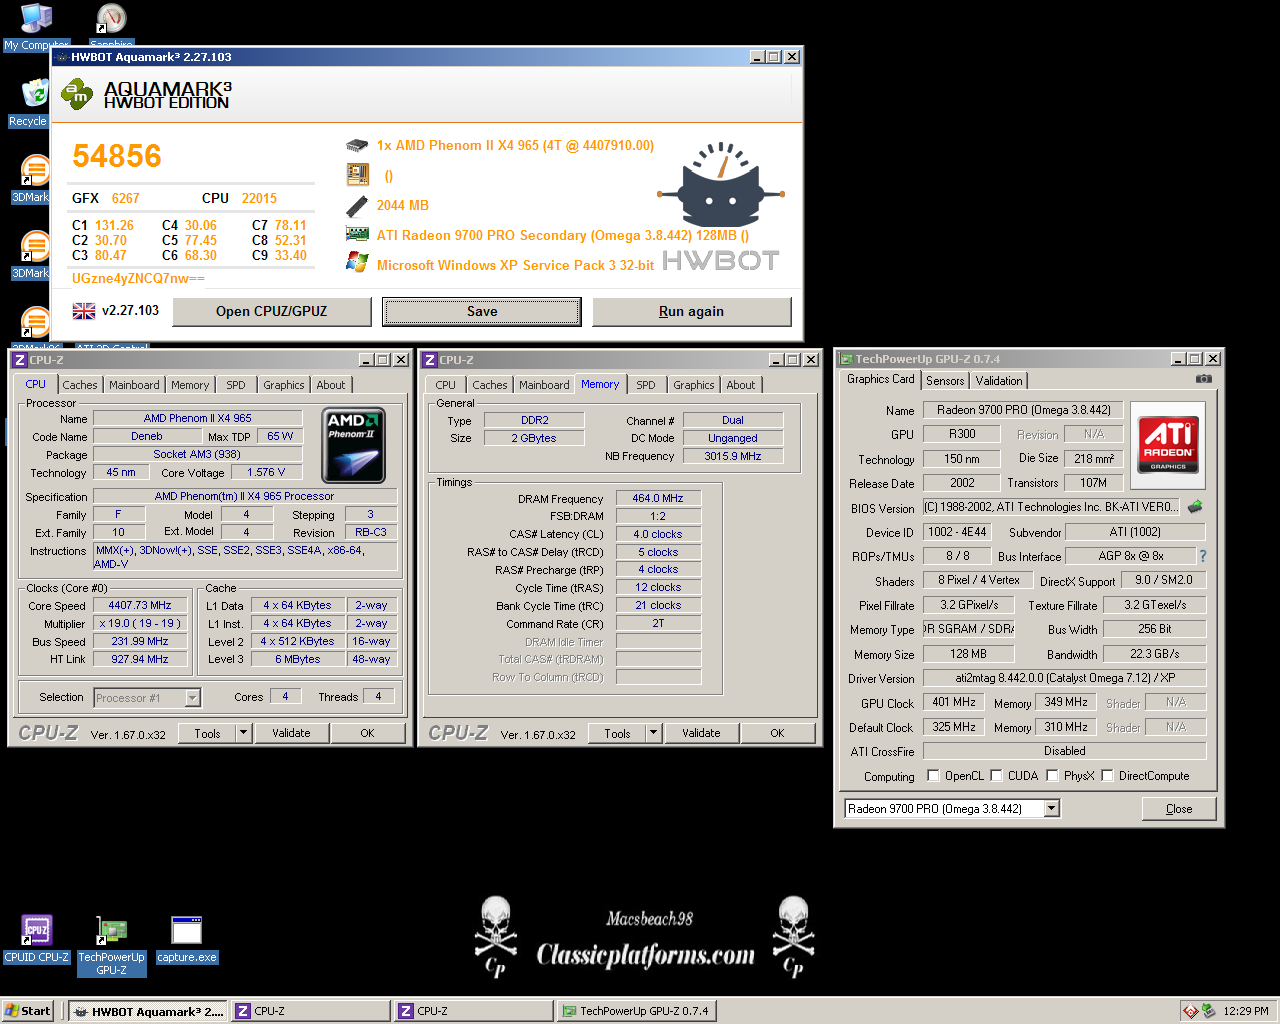Switch to Sensors tab in GPU-Z
The height and width of the screenshot is (1024, 1280).
(x=945, y=381)
